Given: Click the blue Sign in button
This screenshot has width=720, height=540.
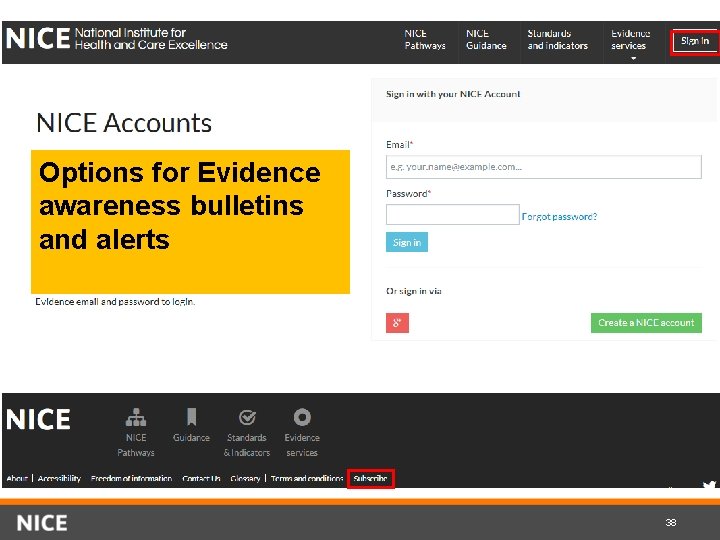Looking at the screenshot, I should click(407, 242).
